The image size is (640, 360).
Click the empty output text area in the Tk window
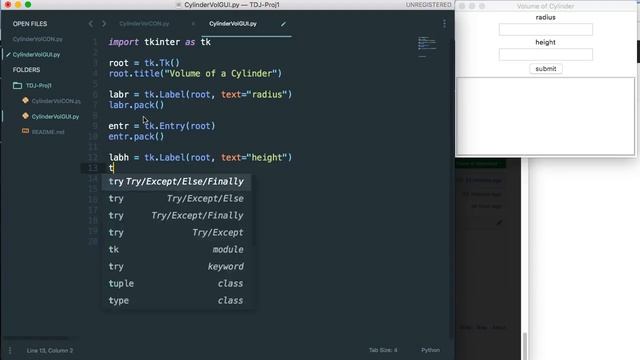[545, 116]
